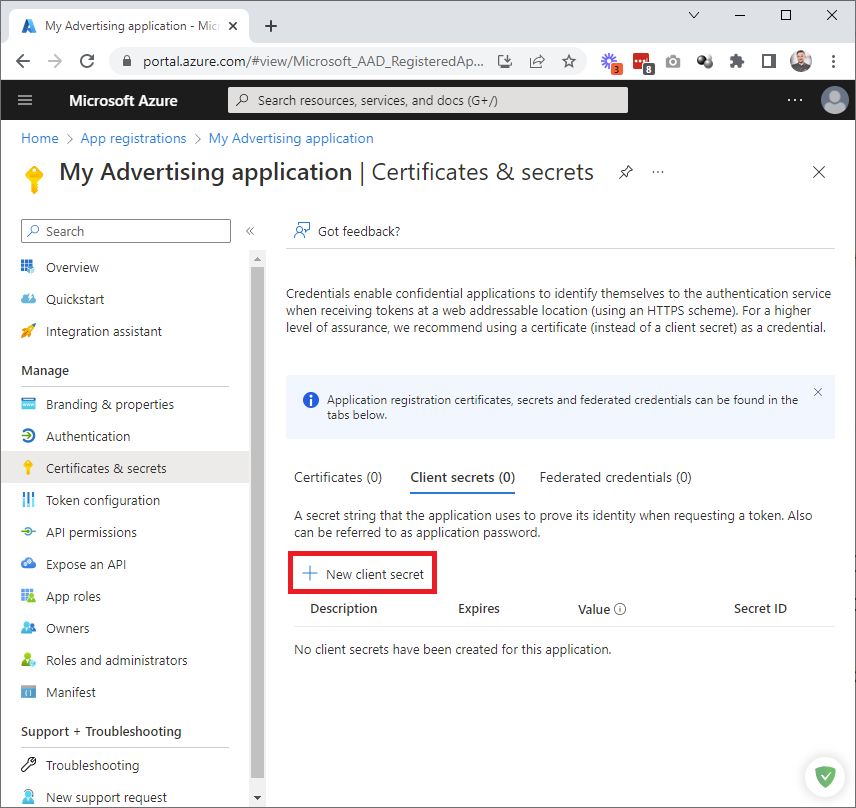
Task: Open the Got feedback? option
Action: (347, 231)
